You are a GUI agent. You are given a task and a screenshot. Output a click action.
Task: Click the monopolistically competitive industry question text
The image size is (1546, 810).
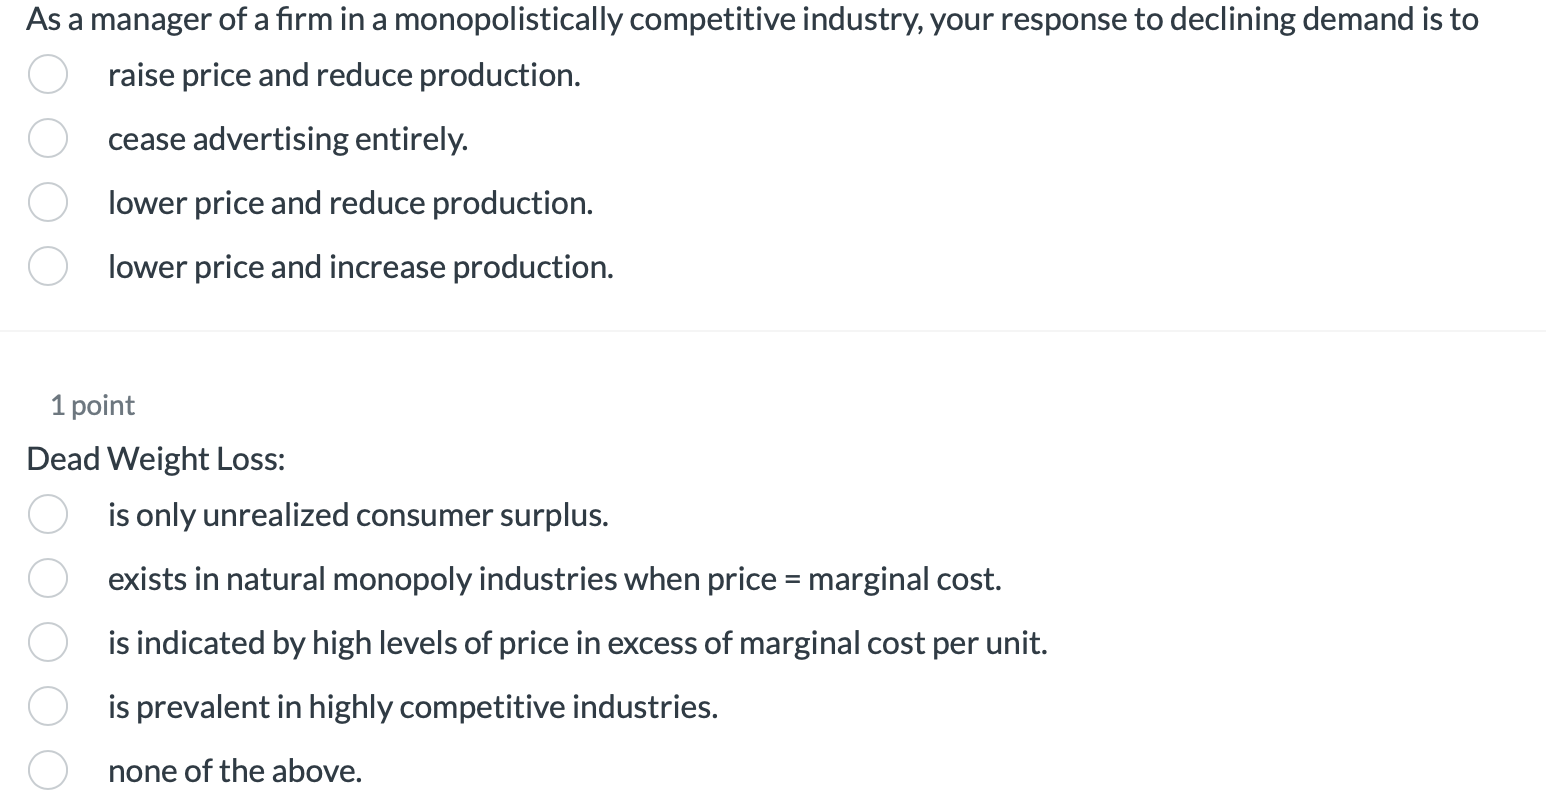[752, 19]
